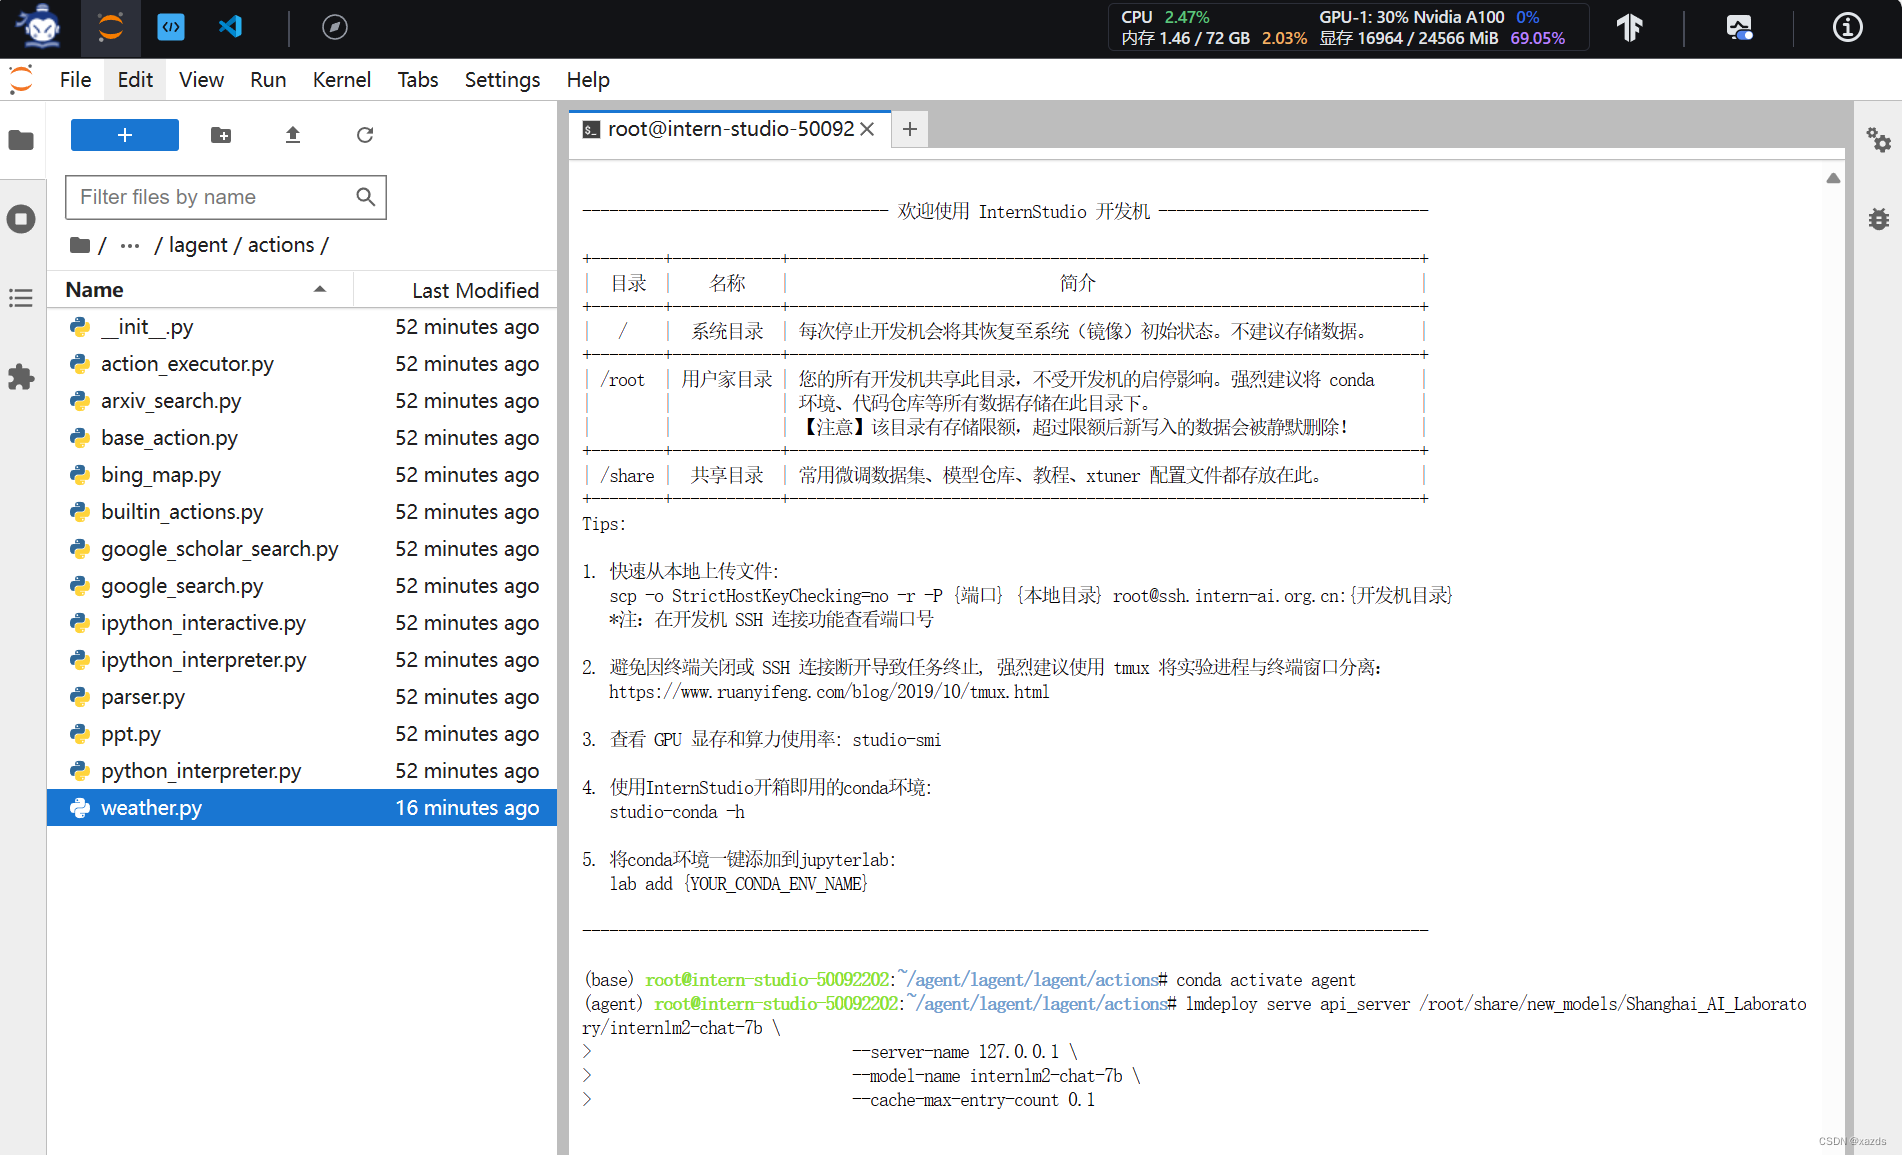The width and height of the screenshot is (1902, 1155).
Task: Click the GPU-1 Nvidia A100 usage readout
Action: pos(1430,17)
